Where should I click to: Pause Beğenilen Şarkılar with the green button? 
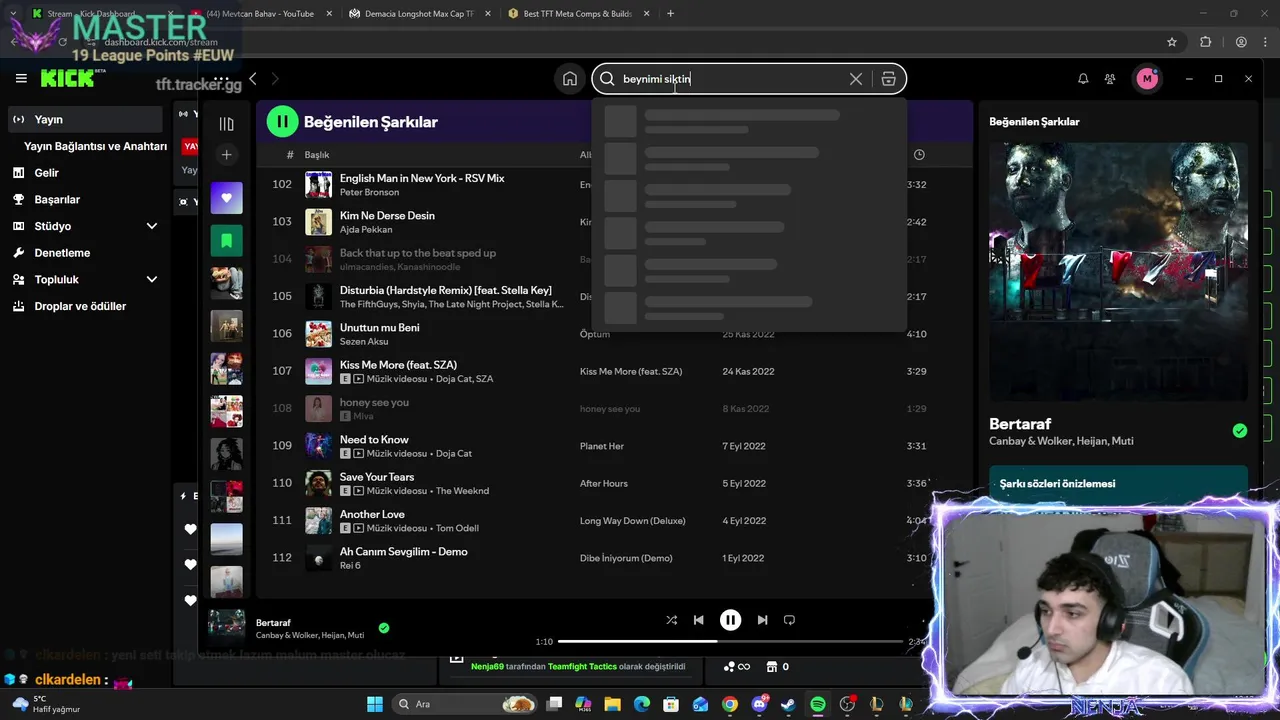282,122
